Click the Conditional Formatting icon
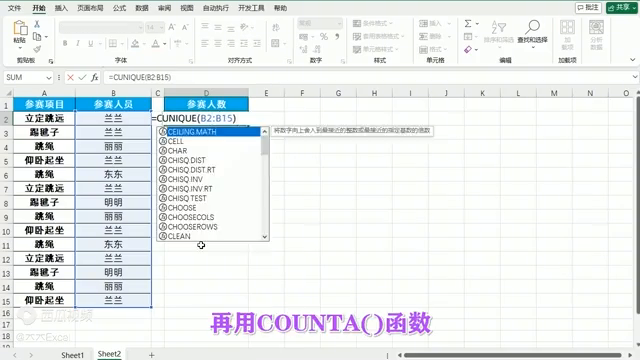 357,23
